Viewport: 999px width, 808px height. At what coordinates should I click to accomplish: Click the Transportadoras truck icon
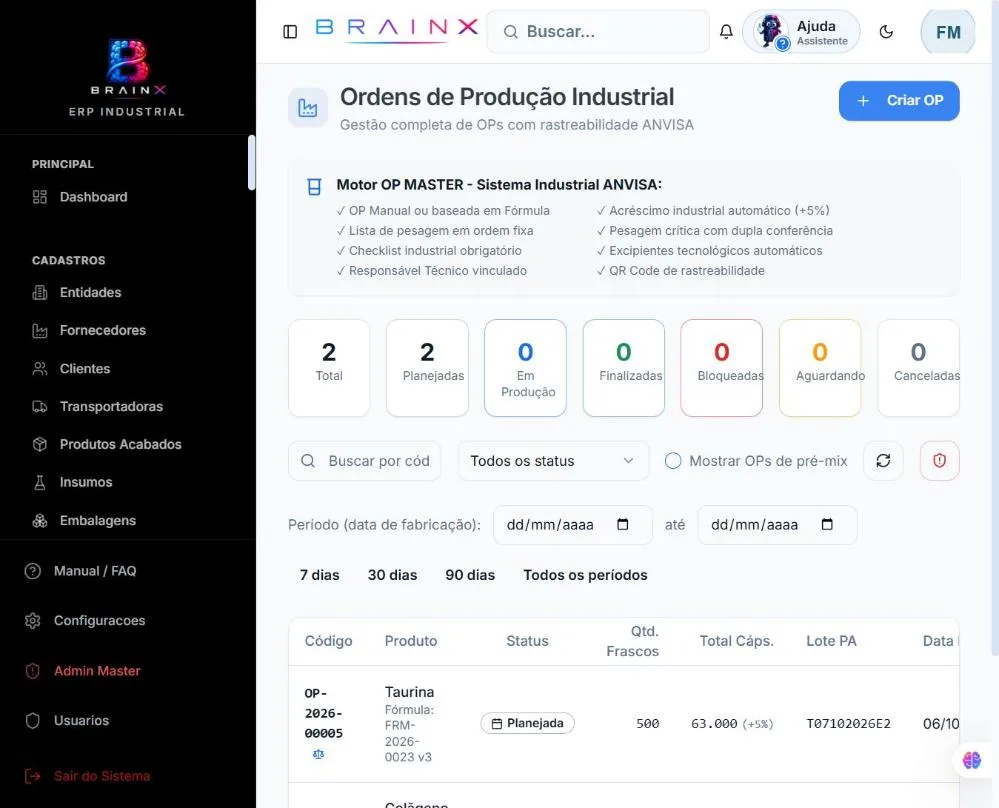tap(40, 407)
